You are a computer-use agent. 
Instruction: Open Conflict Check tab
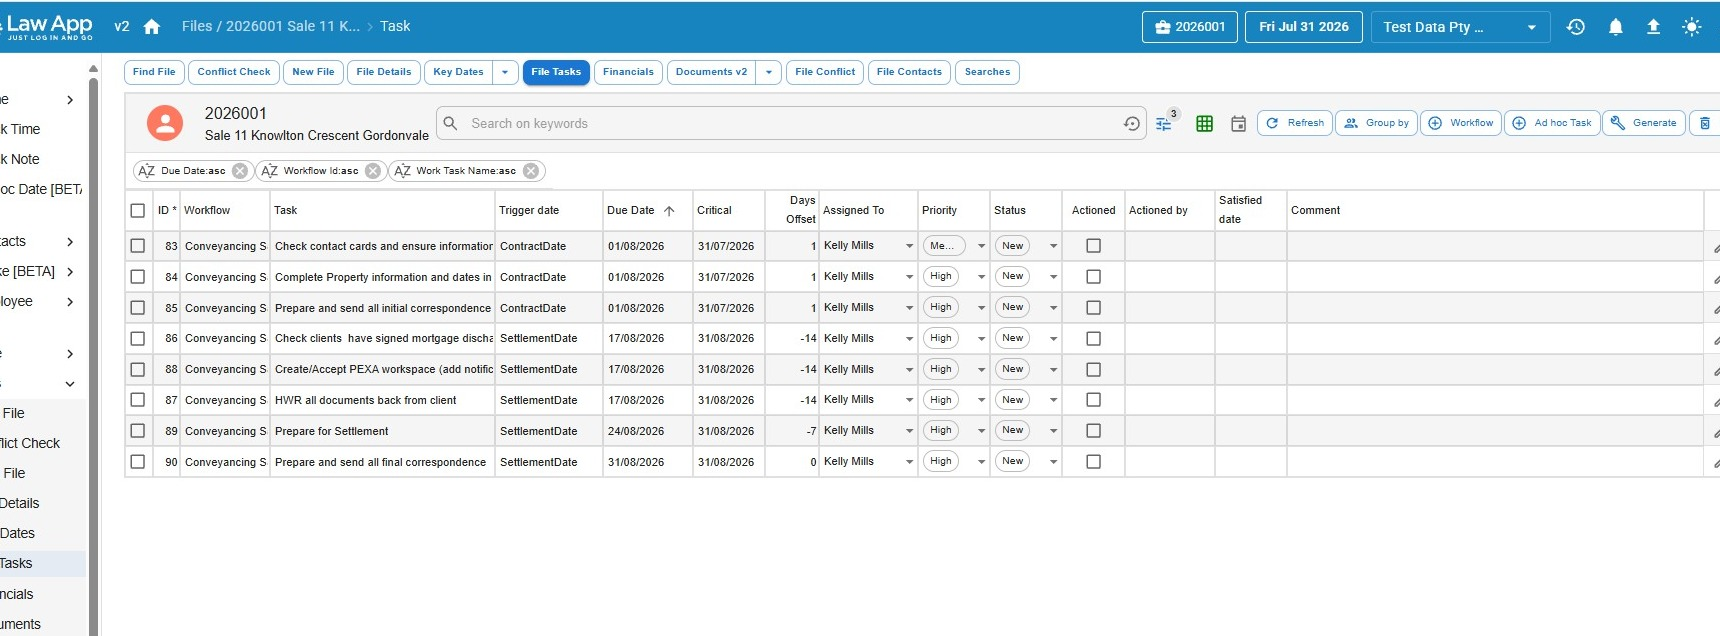[234, 72]
